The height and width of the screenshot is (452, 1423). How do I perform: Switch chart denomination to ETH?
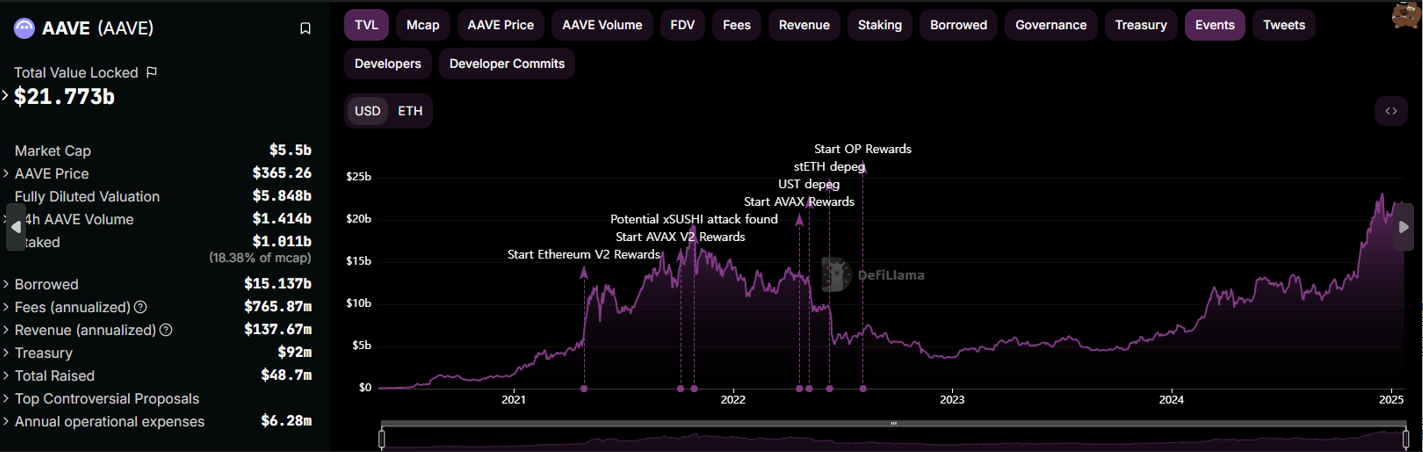(410, 111)
